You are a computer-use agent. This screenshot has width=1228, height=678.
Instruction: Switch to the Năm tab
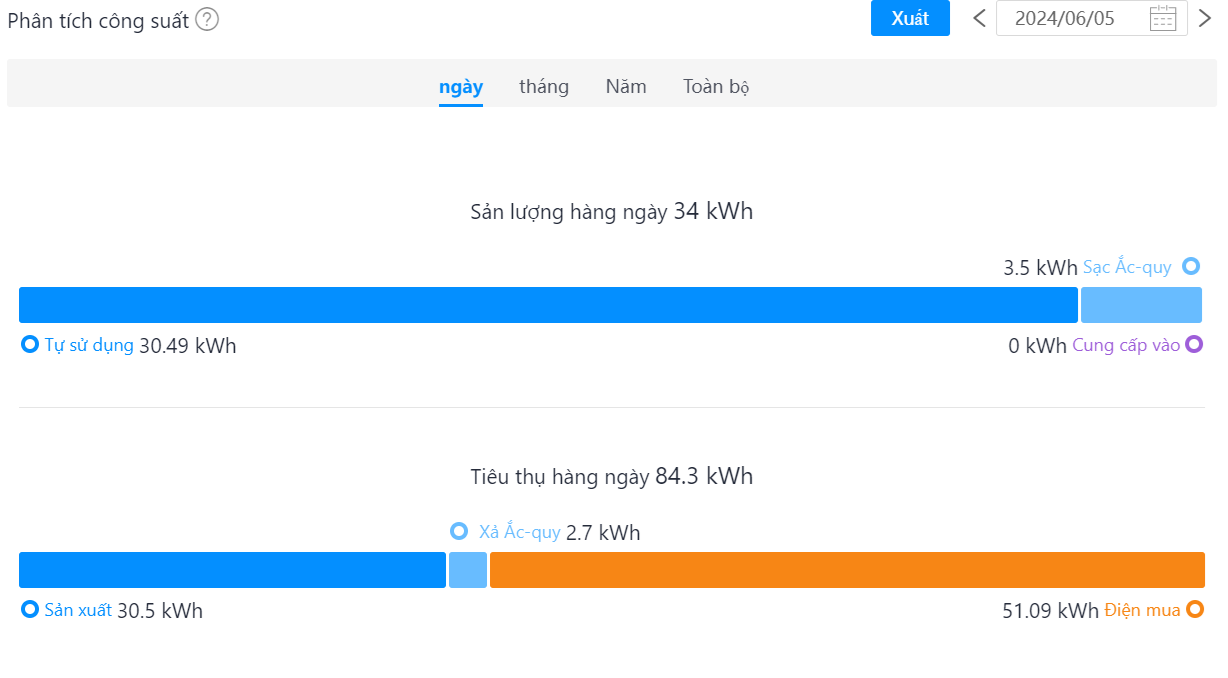pos(626,87)
